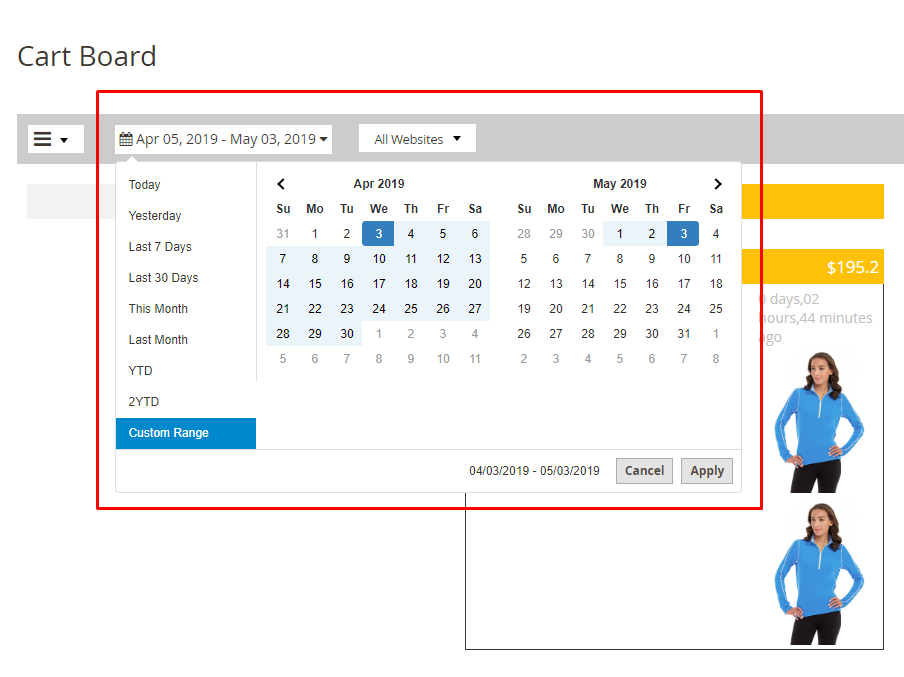Open the hamburger menu button
Viewport: 904px width, 677px height.
[51, 139]
